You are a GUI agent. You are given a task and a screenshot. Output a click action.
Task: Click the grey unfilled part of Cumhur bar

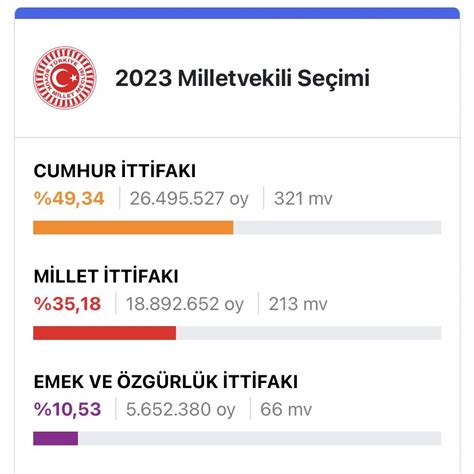coord(337,228)
